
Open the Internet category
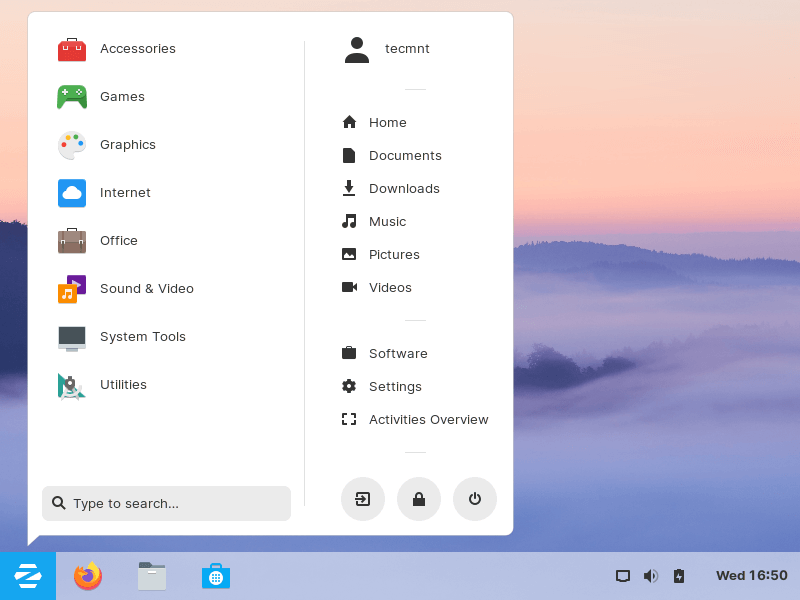[125, 193]
